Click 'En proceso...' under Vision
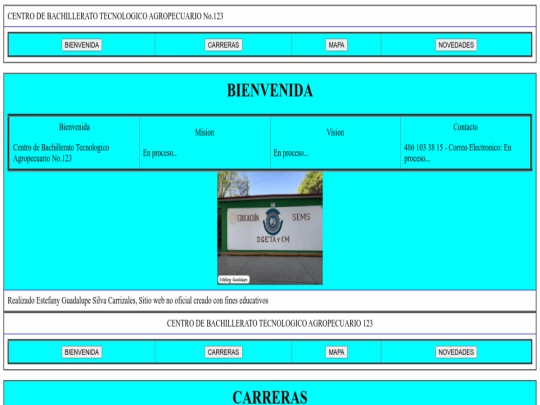Image resolution: width=540 pixels, height=405 pixels. point(291,153)
